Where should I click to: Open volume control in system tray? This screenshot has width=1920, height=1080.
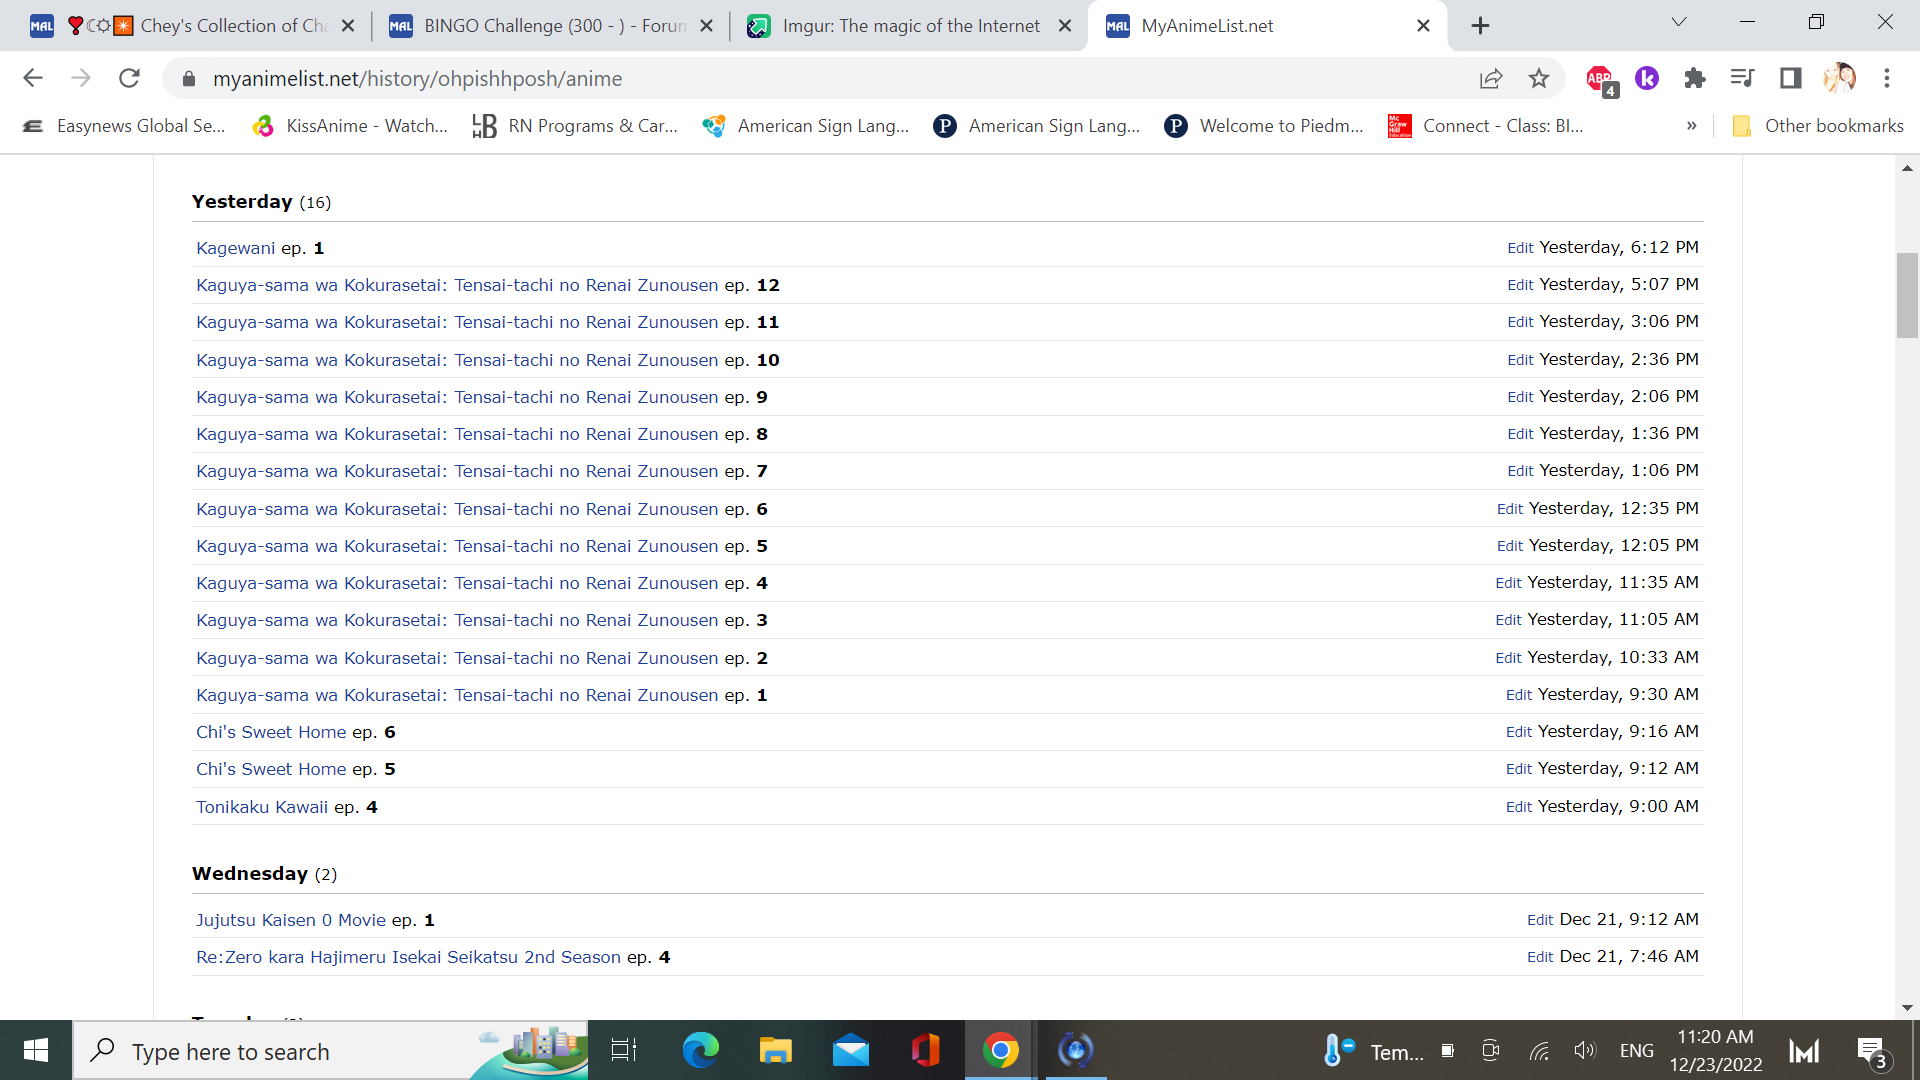pos(1584,1050)
